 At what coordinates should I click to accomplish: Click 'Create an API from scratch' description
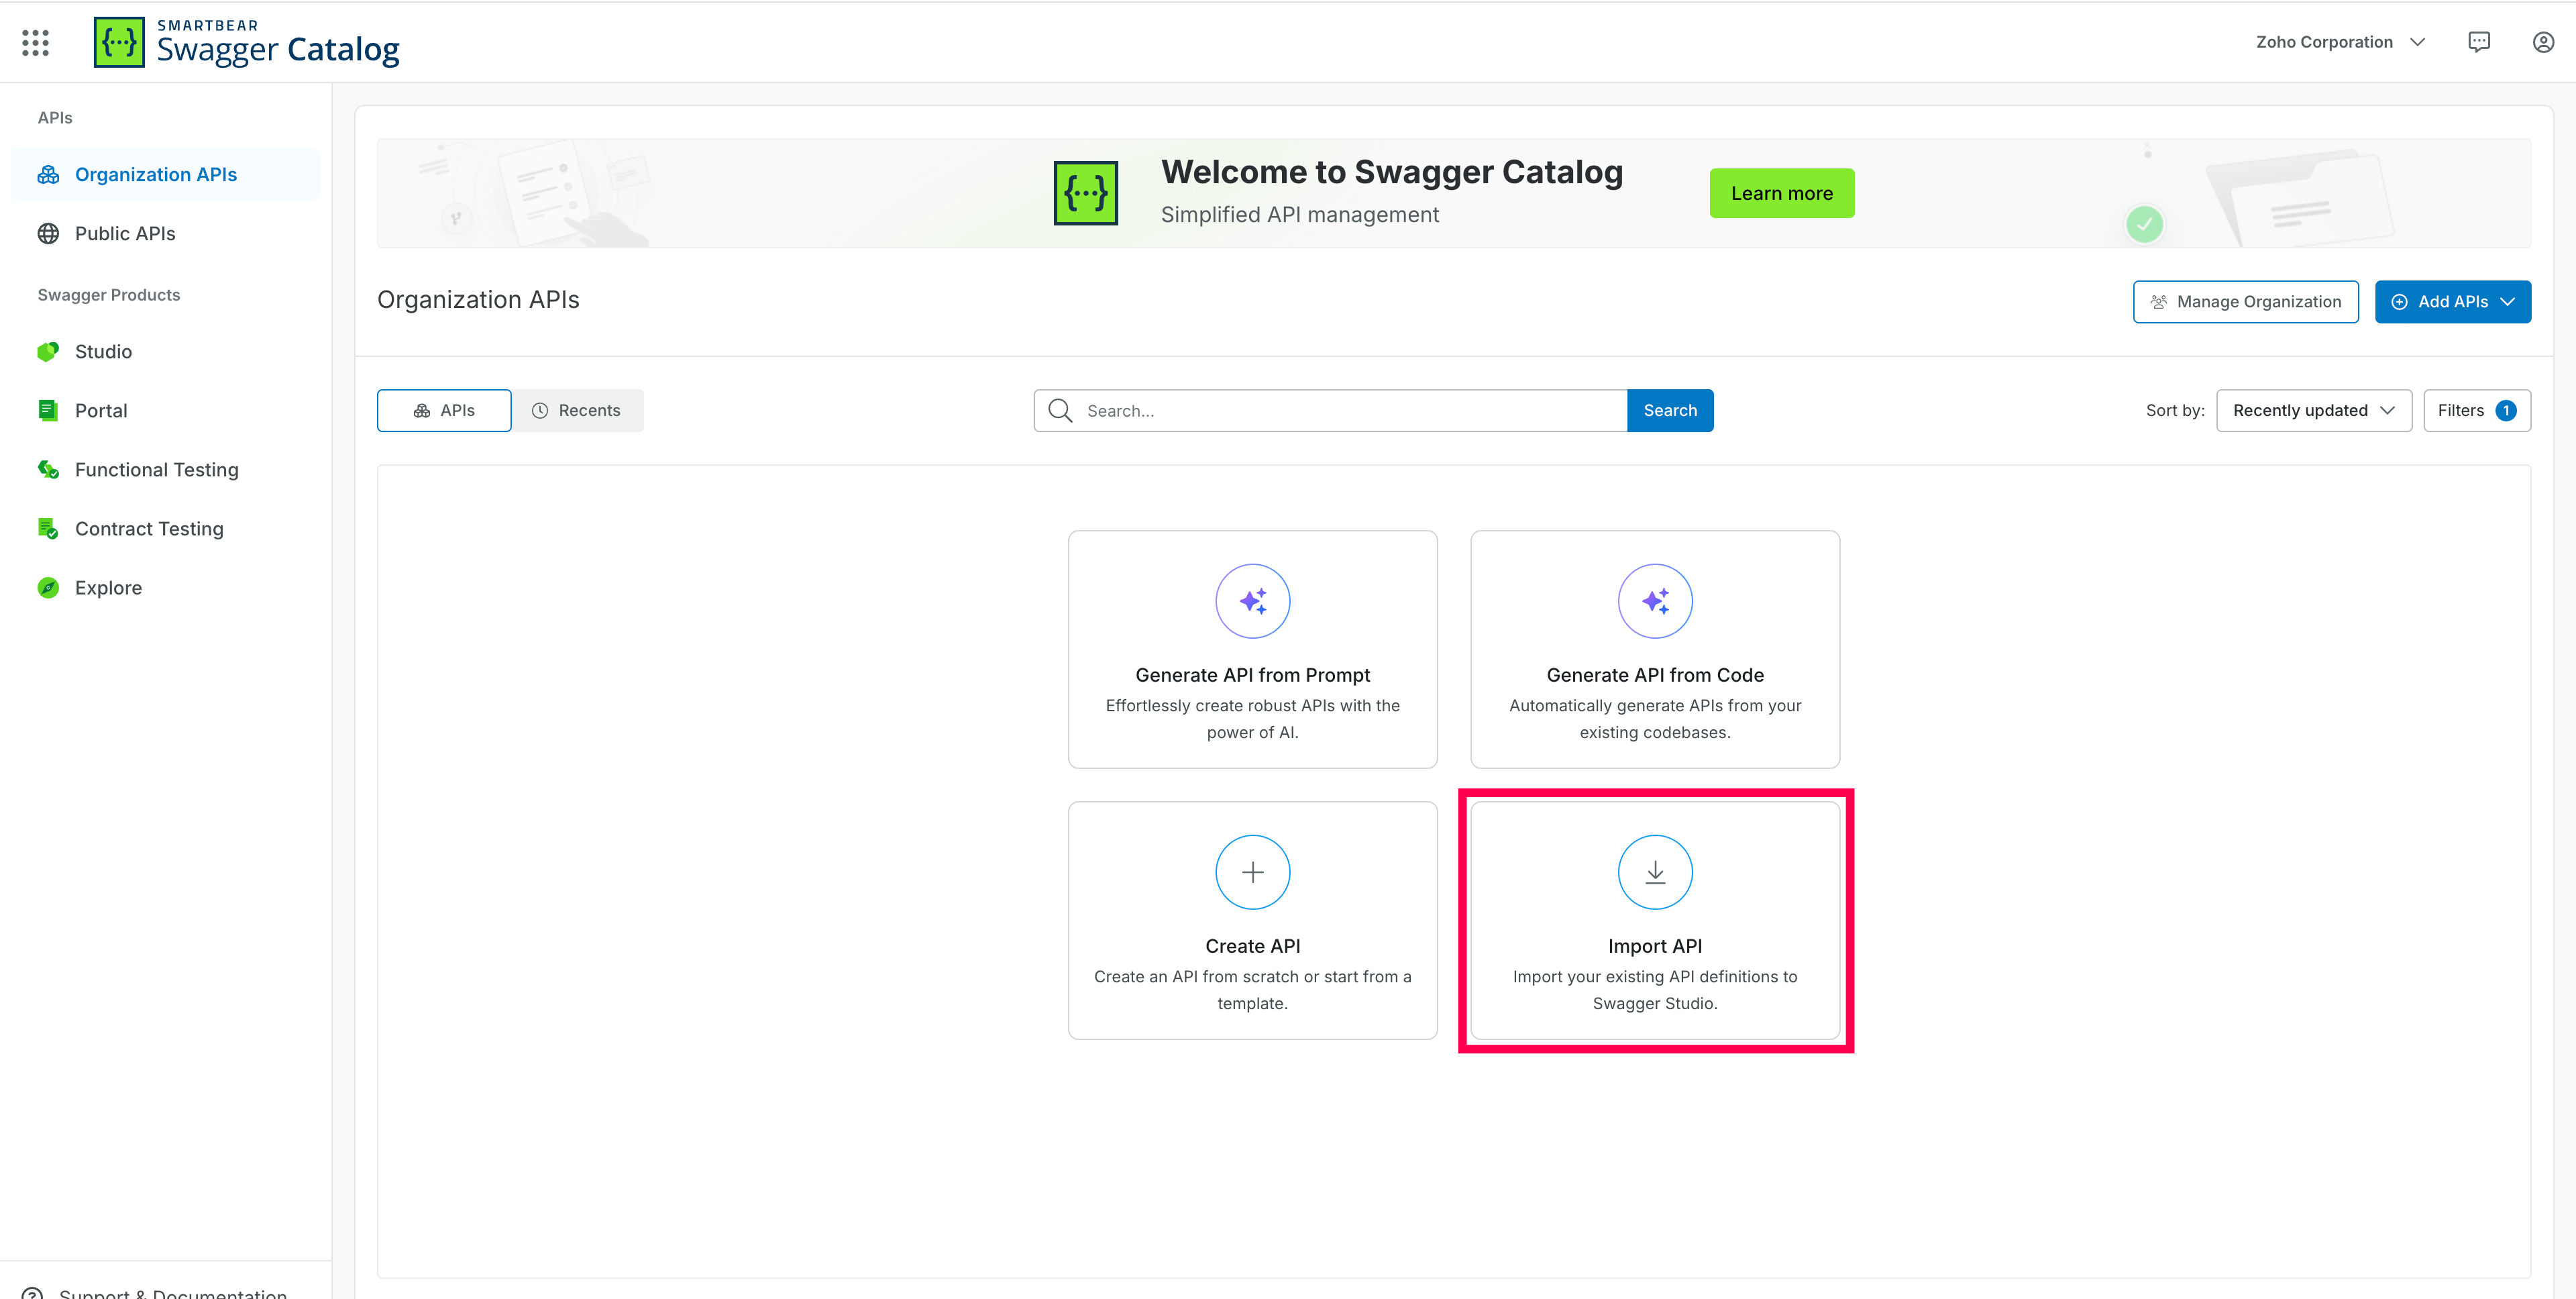(1252, 990)
